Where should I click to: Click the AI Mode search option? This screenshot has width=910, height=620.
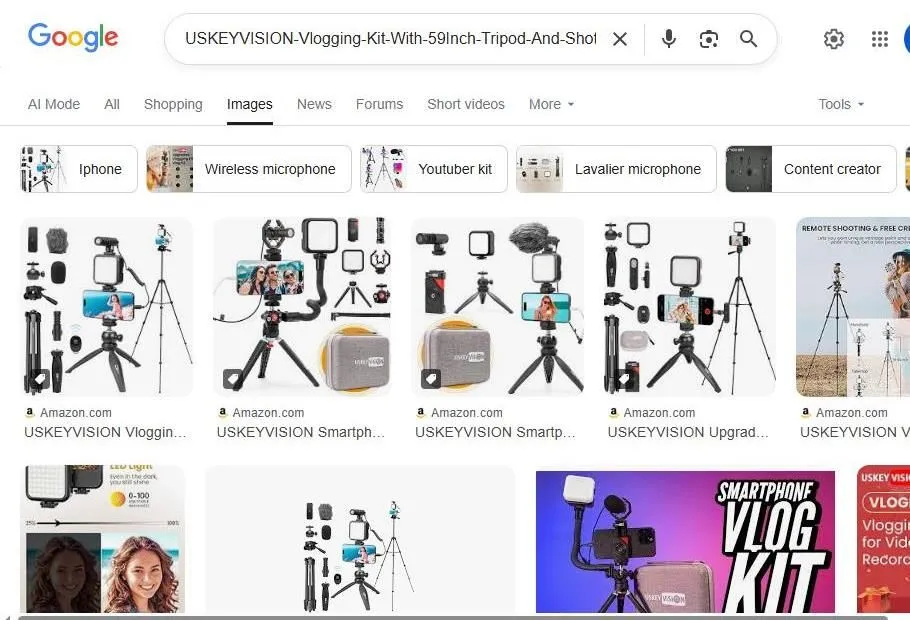(54, 104)
